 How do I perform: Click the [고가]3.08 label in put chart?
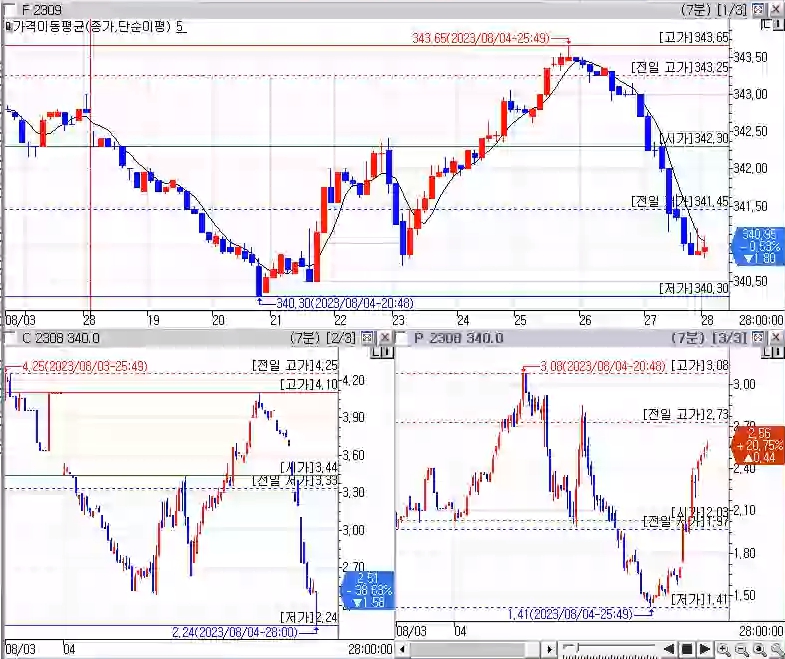click(700, 366)
